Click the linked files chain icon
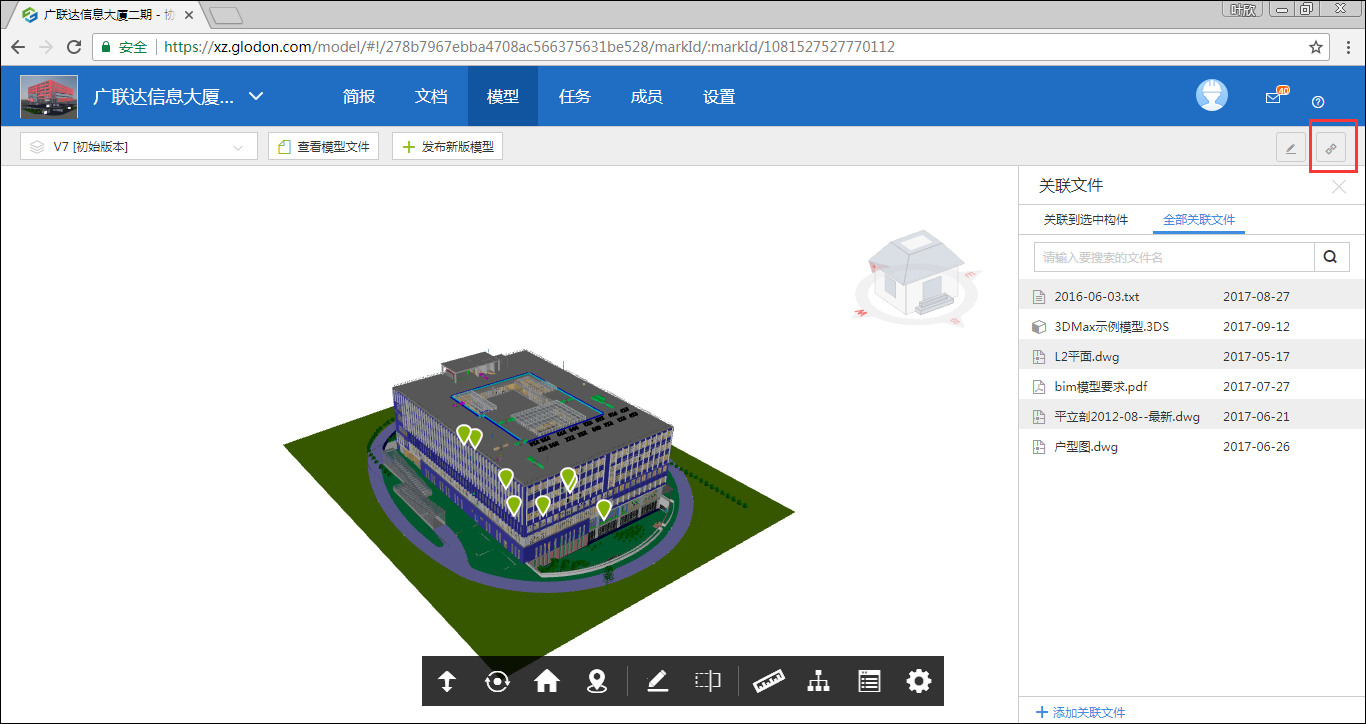 [1331, 148]
